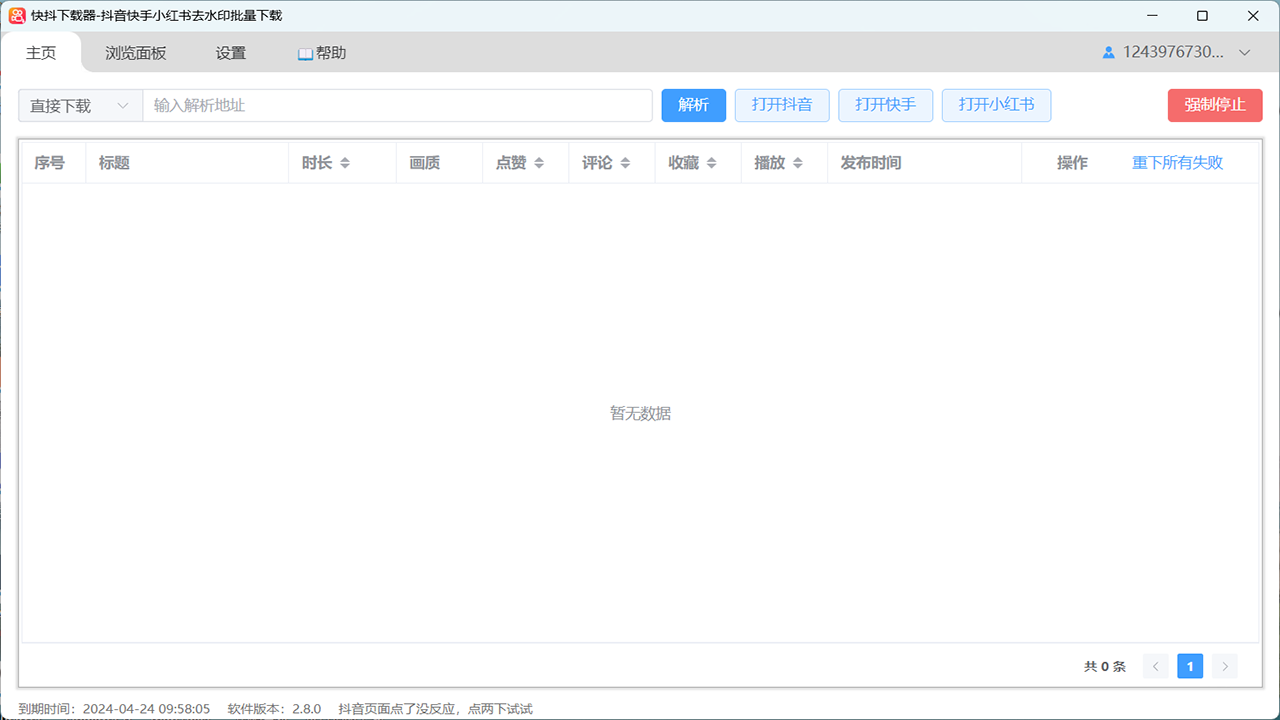Click the page 1 pagination button
The image size is (1280, 720).
1190,666
